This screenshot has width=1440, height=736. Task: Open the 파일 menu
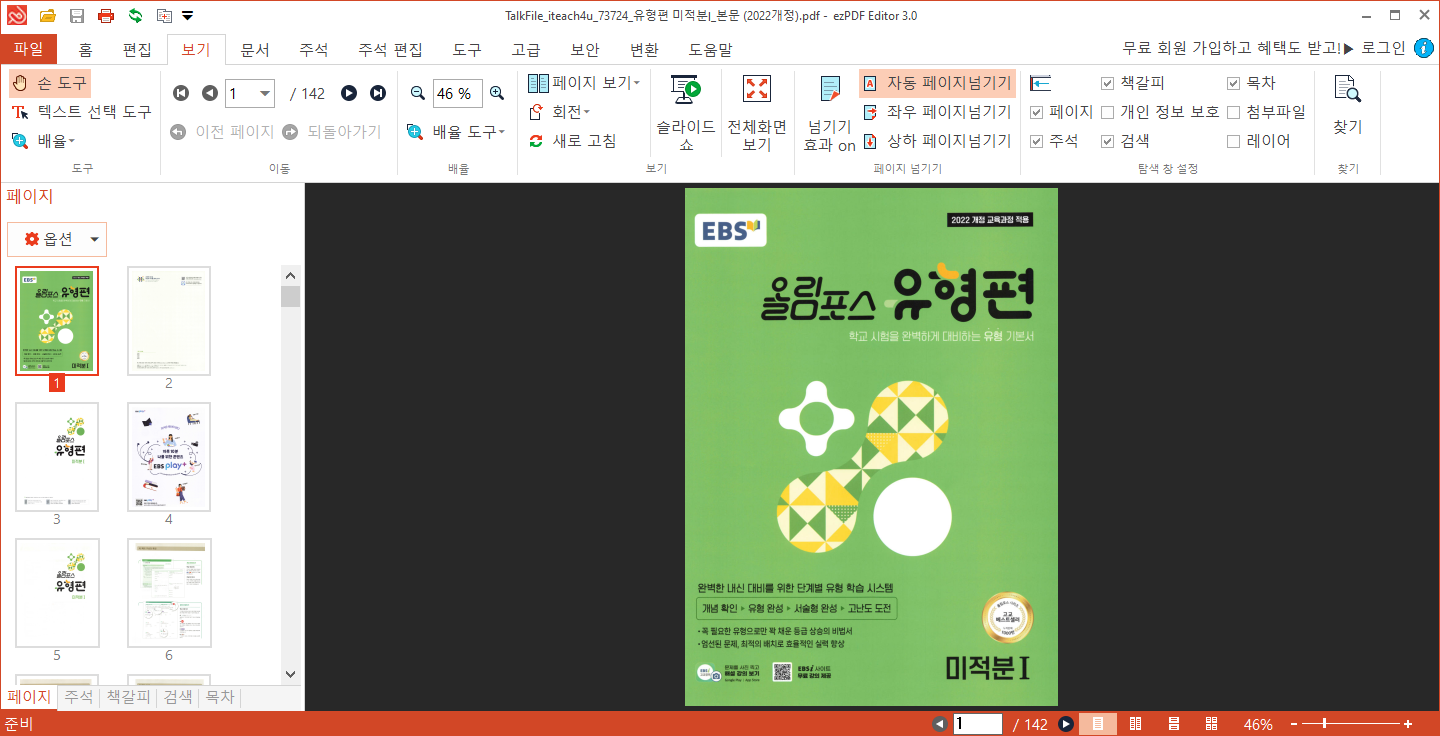coord(28,49)
